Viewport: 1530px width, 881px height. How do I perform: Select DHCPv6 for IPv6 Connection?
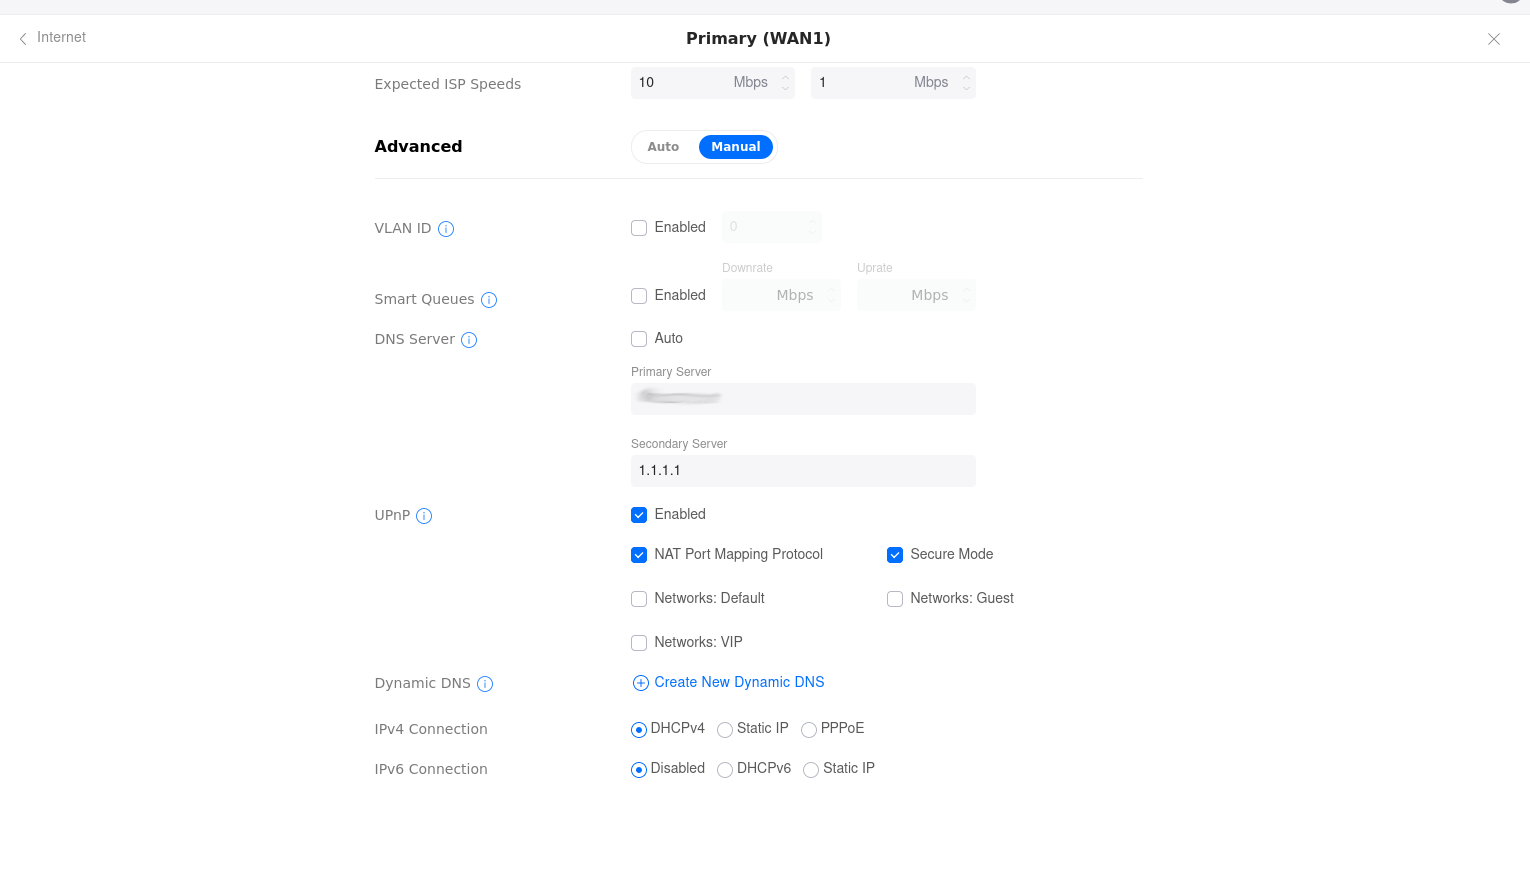(725, 770)
